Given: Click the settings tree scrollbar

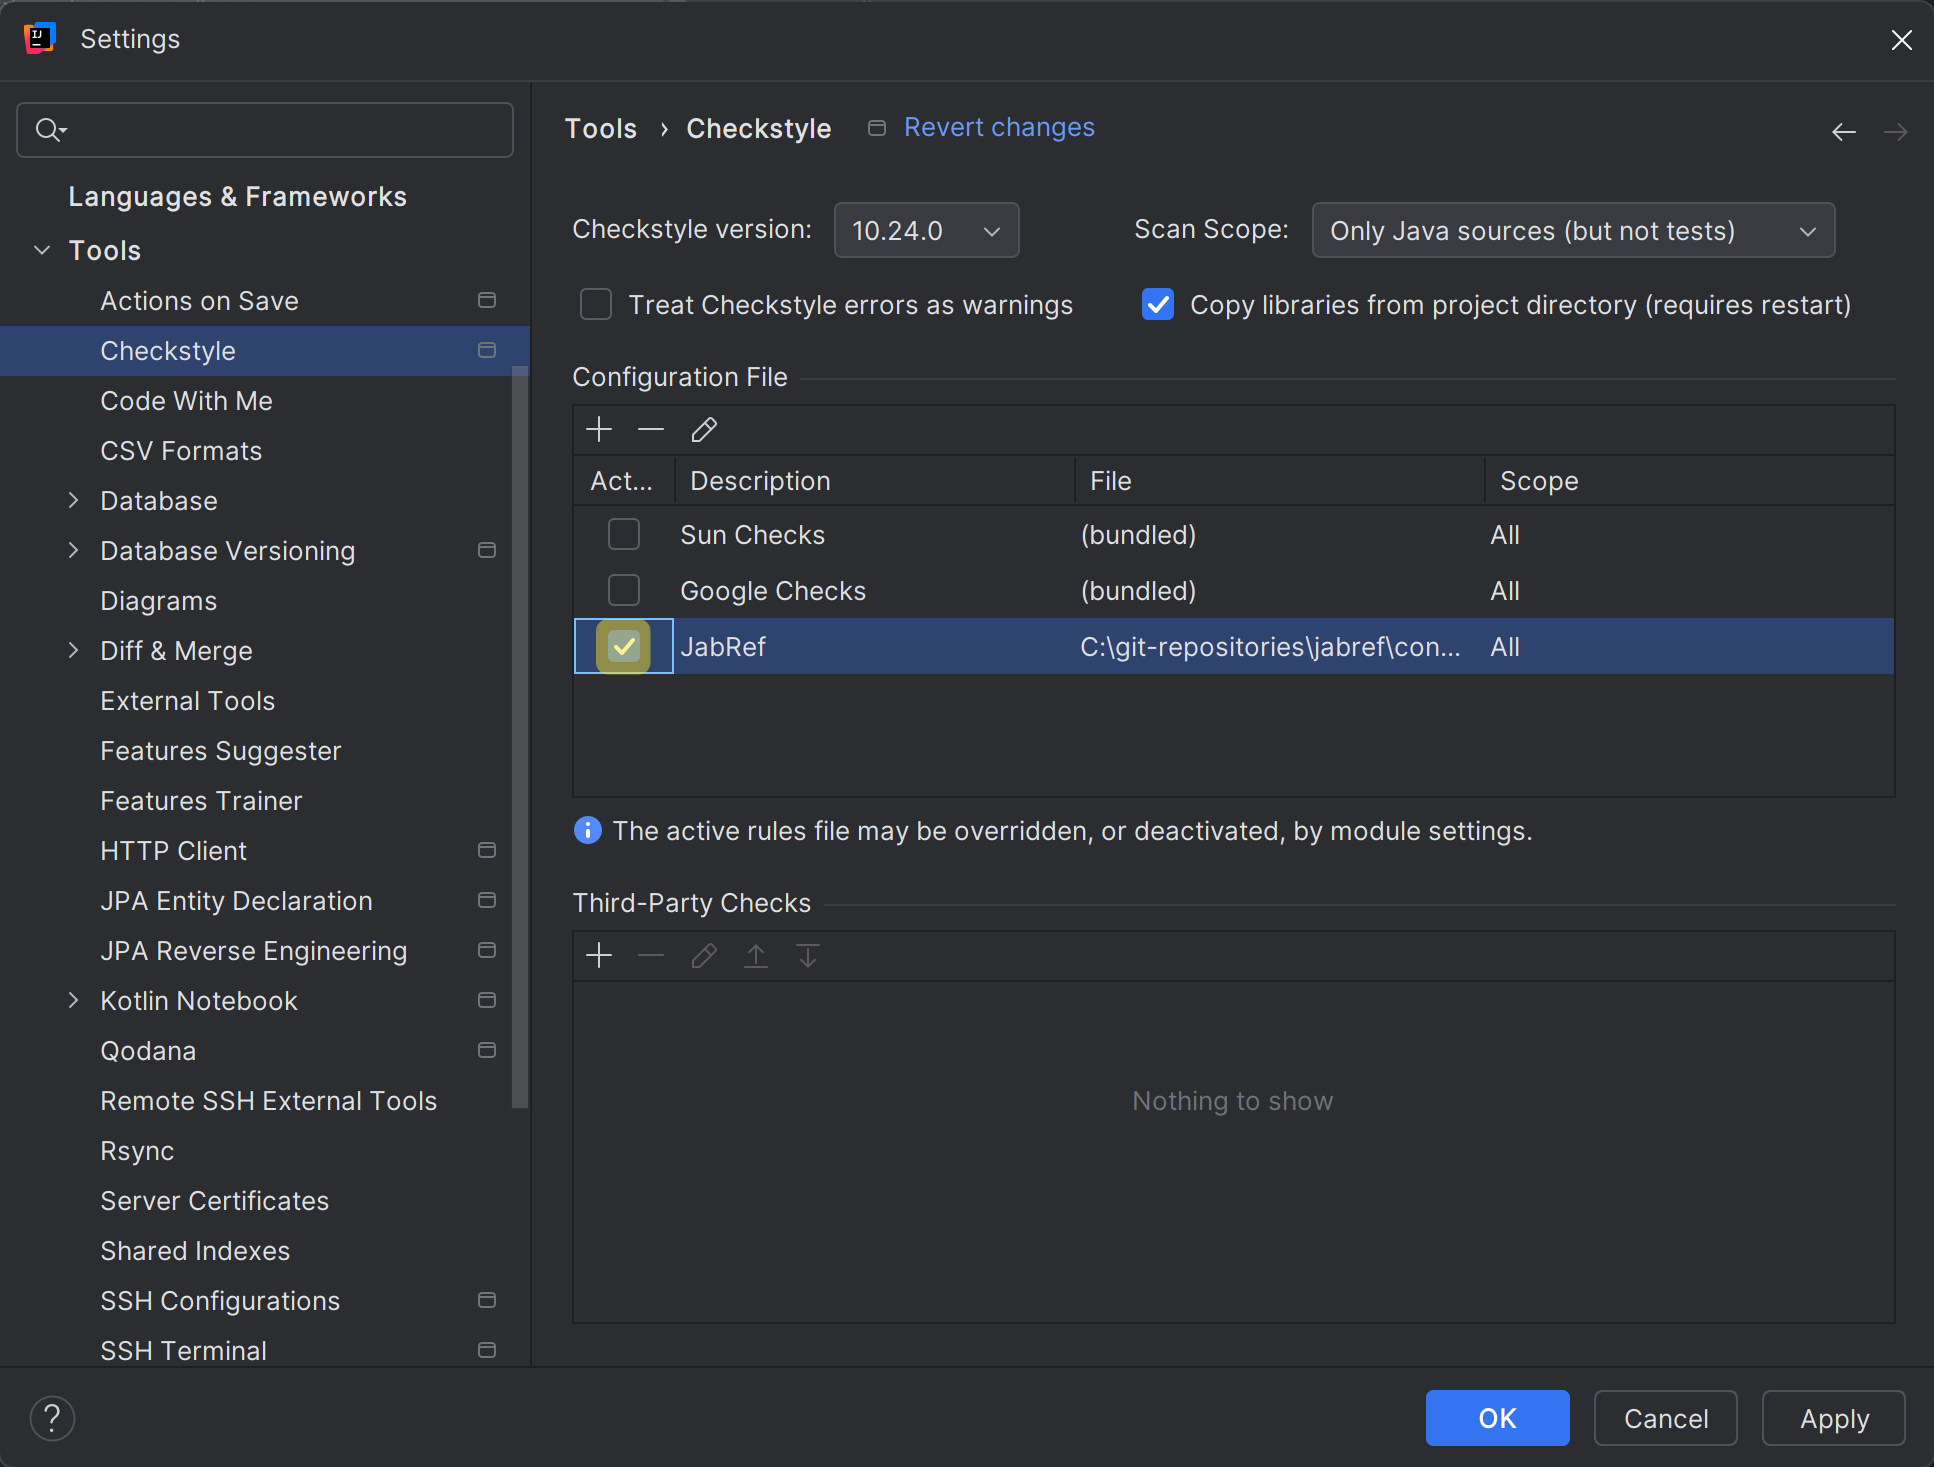Looking at the screenshot, I should (519, 737).
